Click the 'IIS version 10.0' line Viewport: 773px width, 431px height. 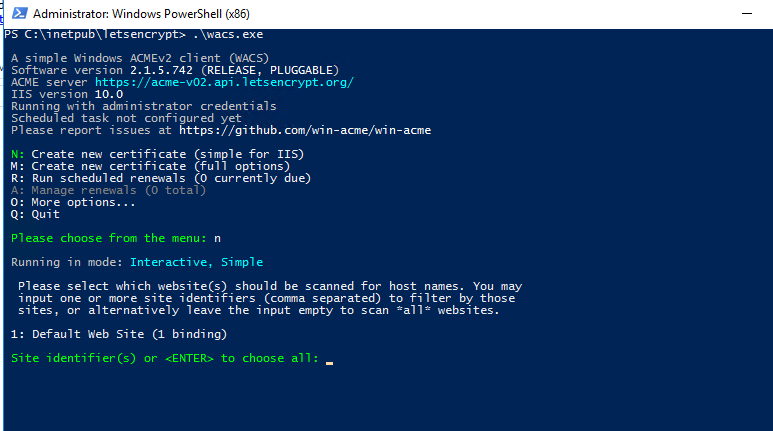(x=67, y=94)
